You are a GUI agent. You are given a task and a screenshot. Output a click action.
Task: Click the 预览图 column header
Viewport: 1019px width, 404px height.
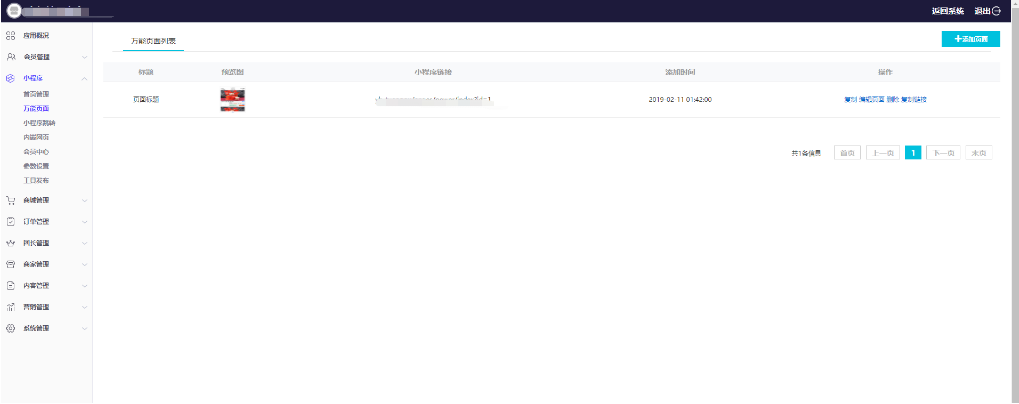pyautogui.click(x=233, y=72)
